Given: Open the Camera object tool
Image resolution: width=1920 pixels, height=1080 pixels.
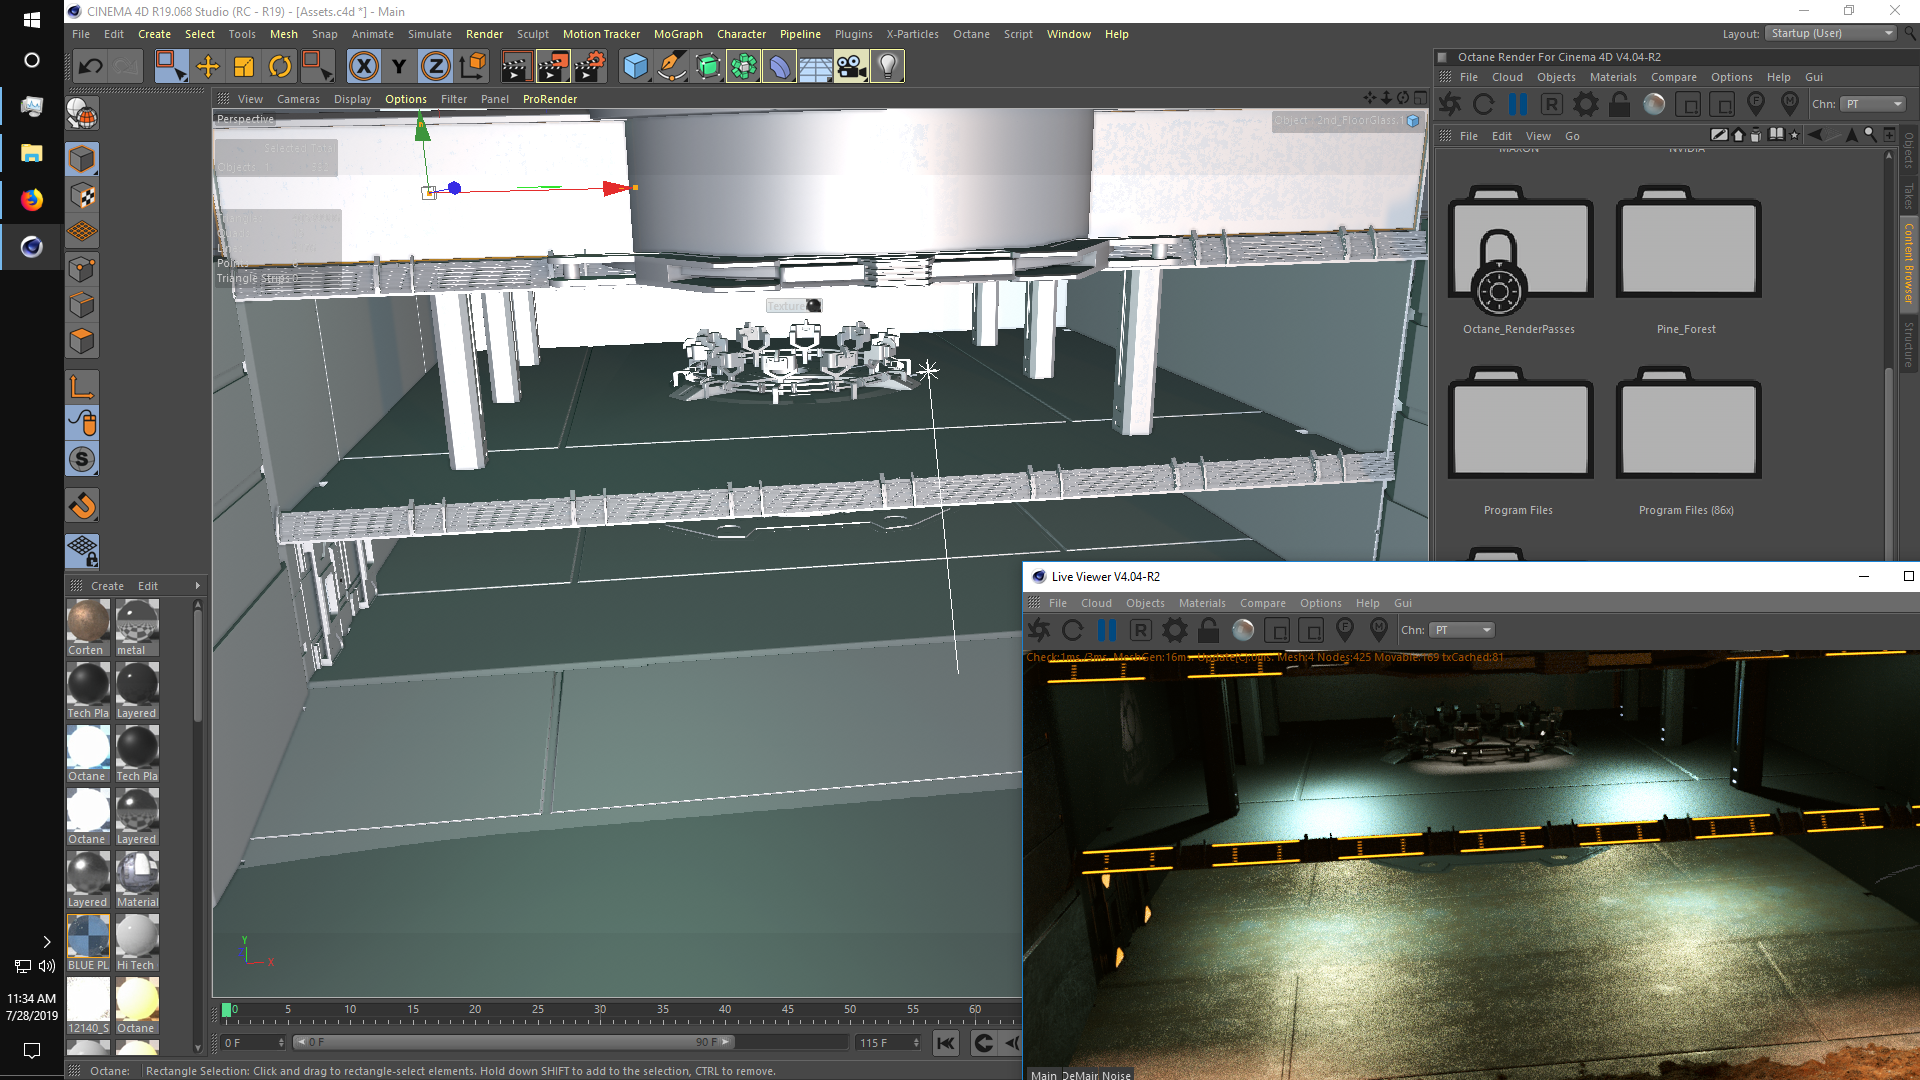Looking at the screenshot, I should coord(851,67).
